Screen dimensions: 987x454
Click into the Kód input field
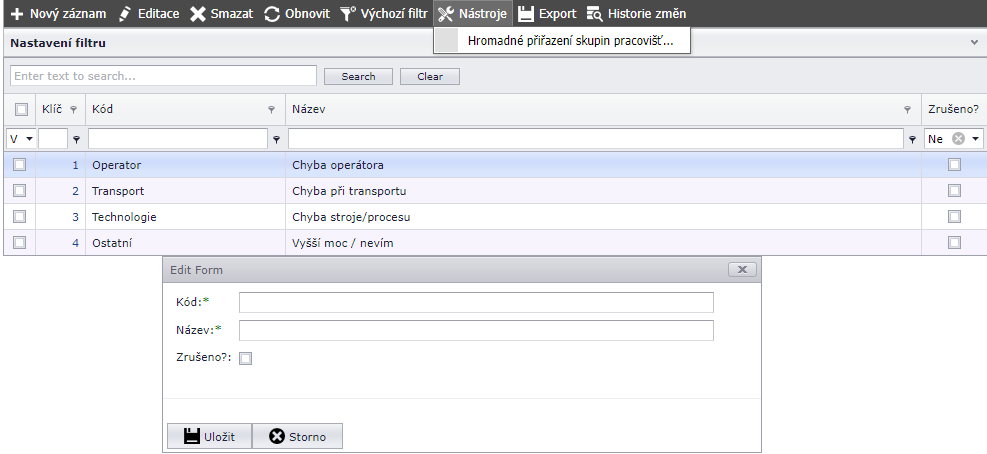(x=476, y=303)
